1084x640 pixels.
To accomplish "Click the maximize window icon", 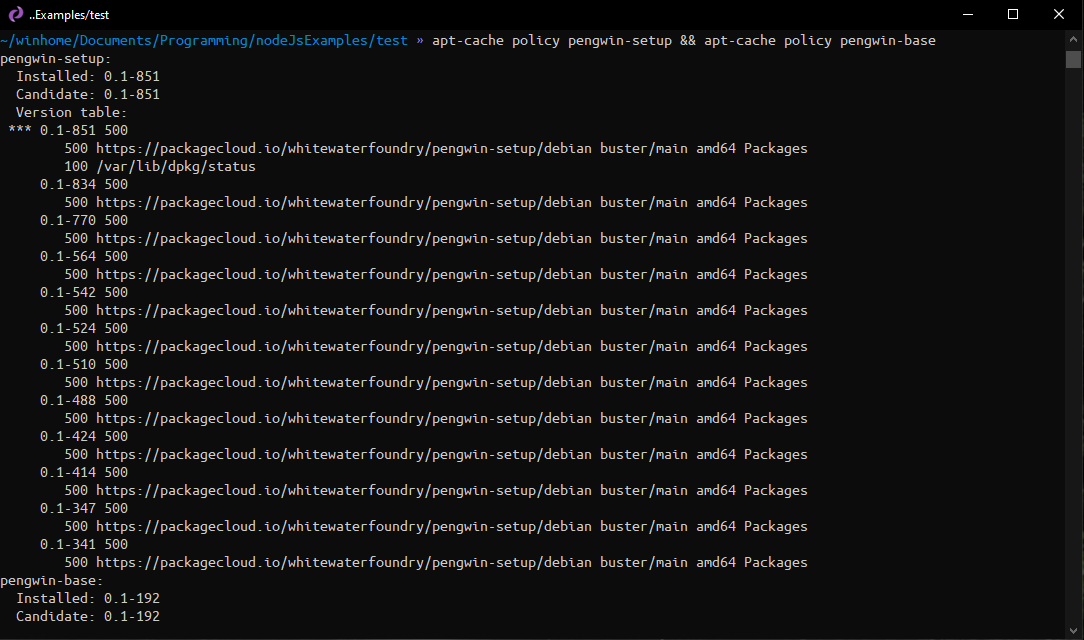I will [1011, 14].
